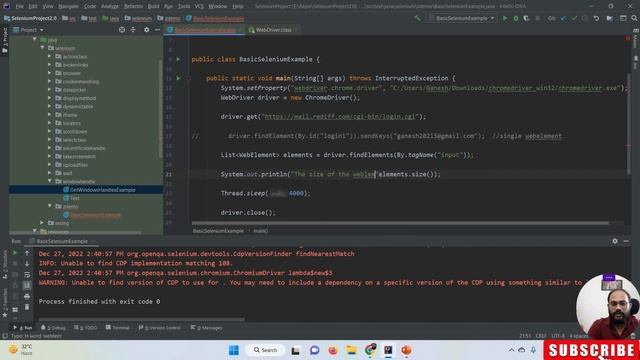Click the gutter run arrow beside class BasicSeleniumExample
The width and height of the screenshot is (640, 360).
[x=178, y=59]
